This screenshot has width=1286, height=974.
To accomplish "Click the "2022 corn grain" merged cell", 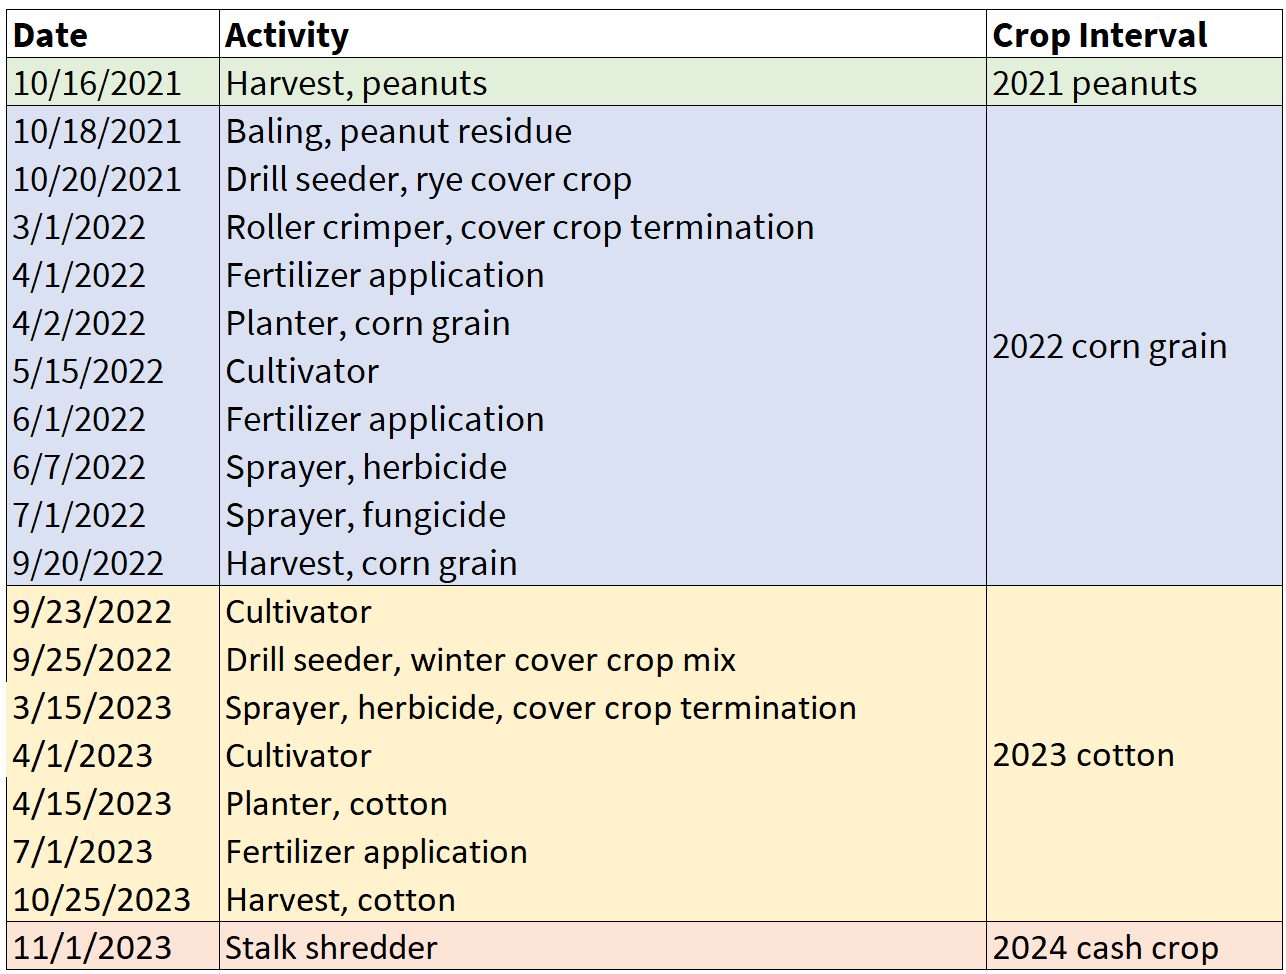I will coord(1109,347).
